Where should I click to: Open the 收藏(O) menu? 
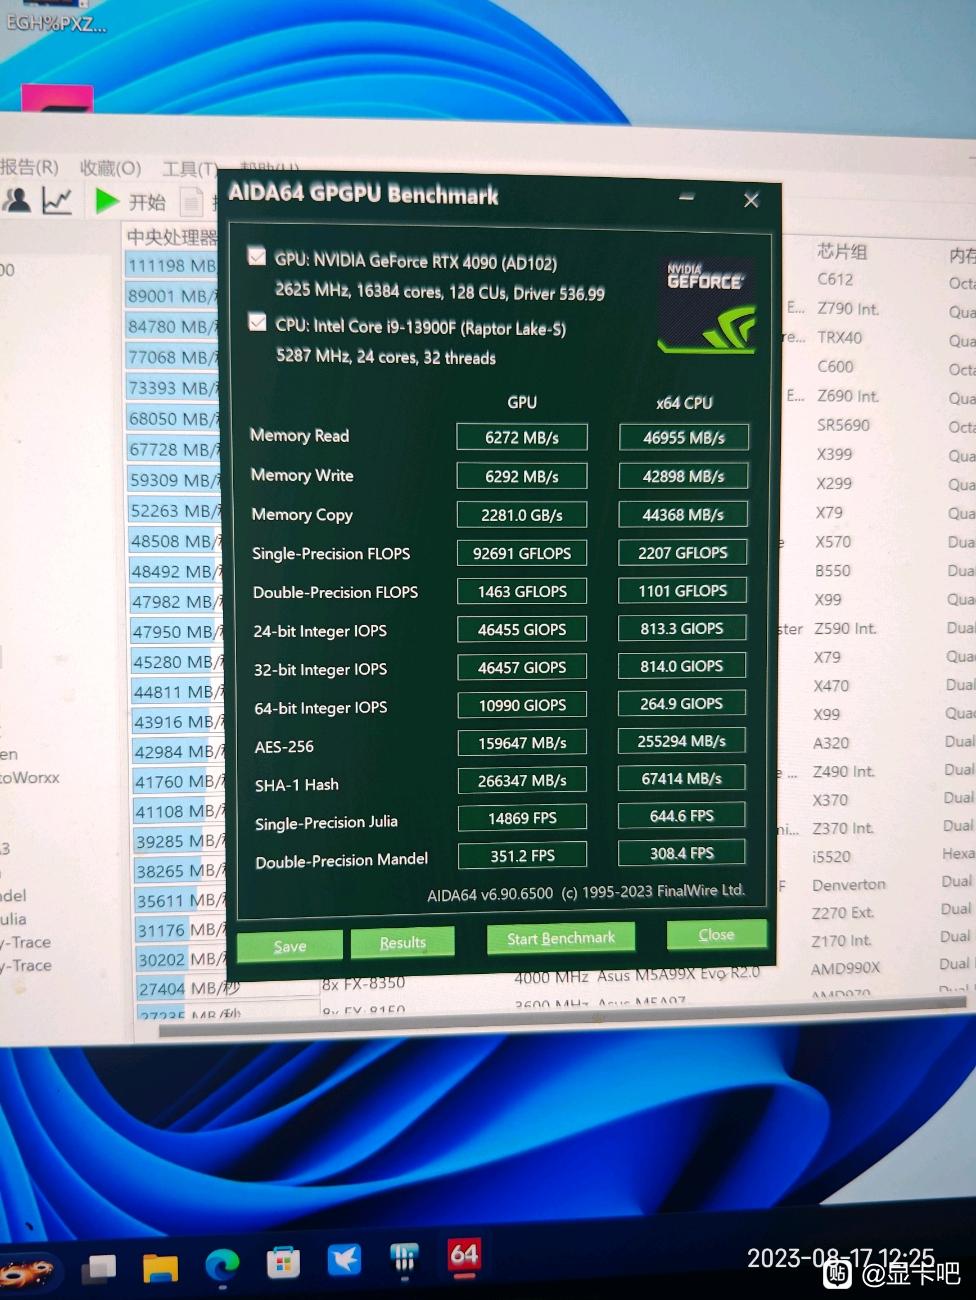(110, 168)
